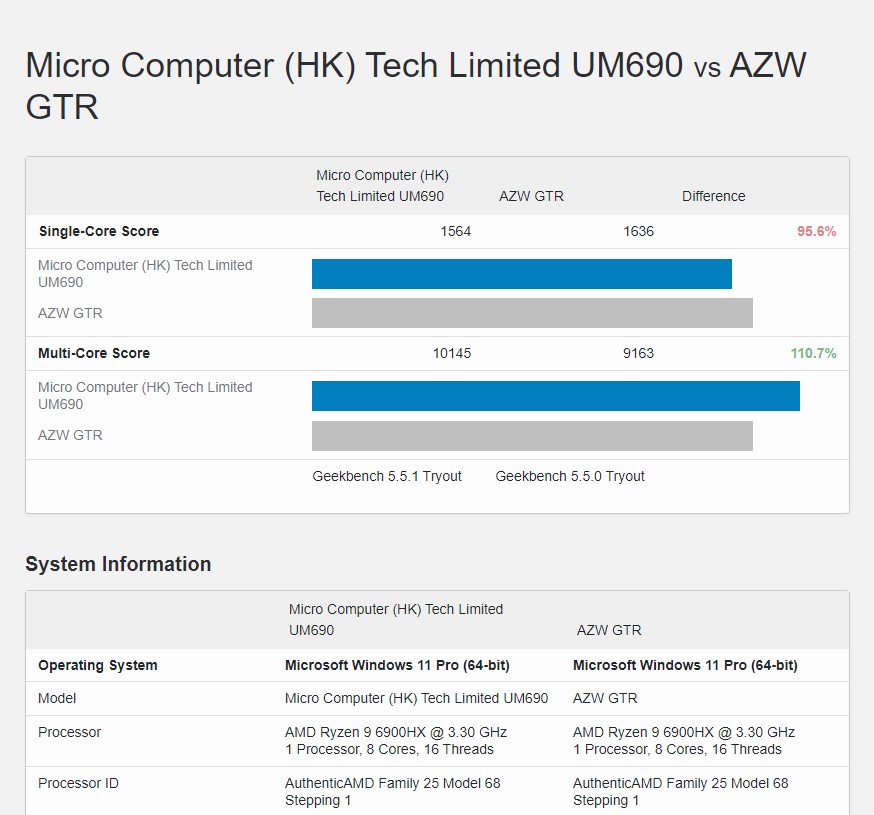Click the Geekbench 5.5.0 Tryout version label
The height and width of the screenshot is (815, 874).
(570, 476)
